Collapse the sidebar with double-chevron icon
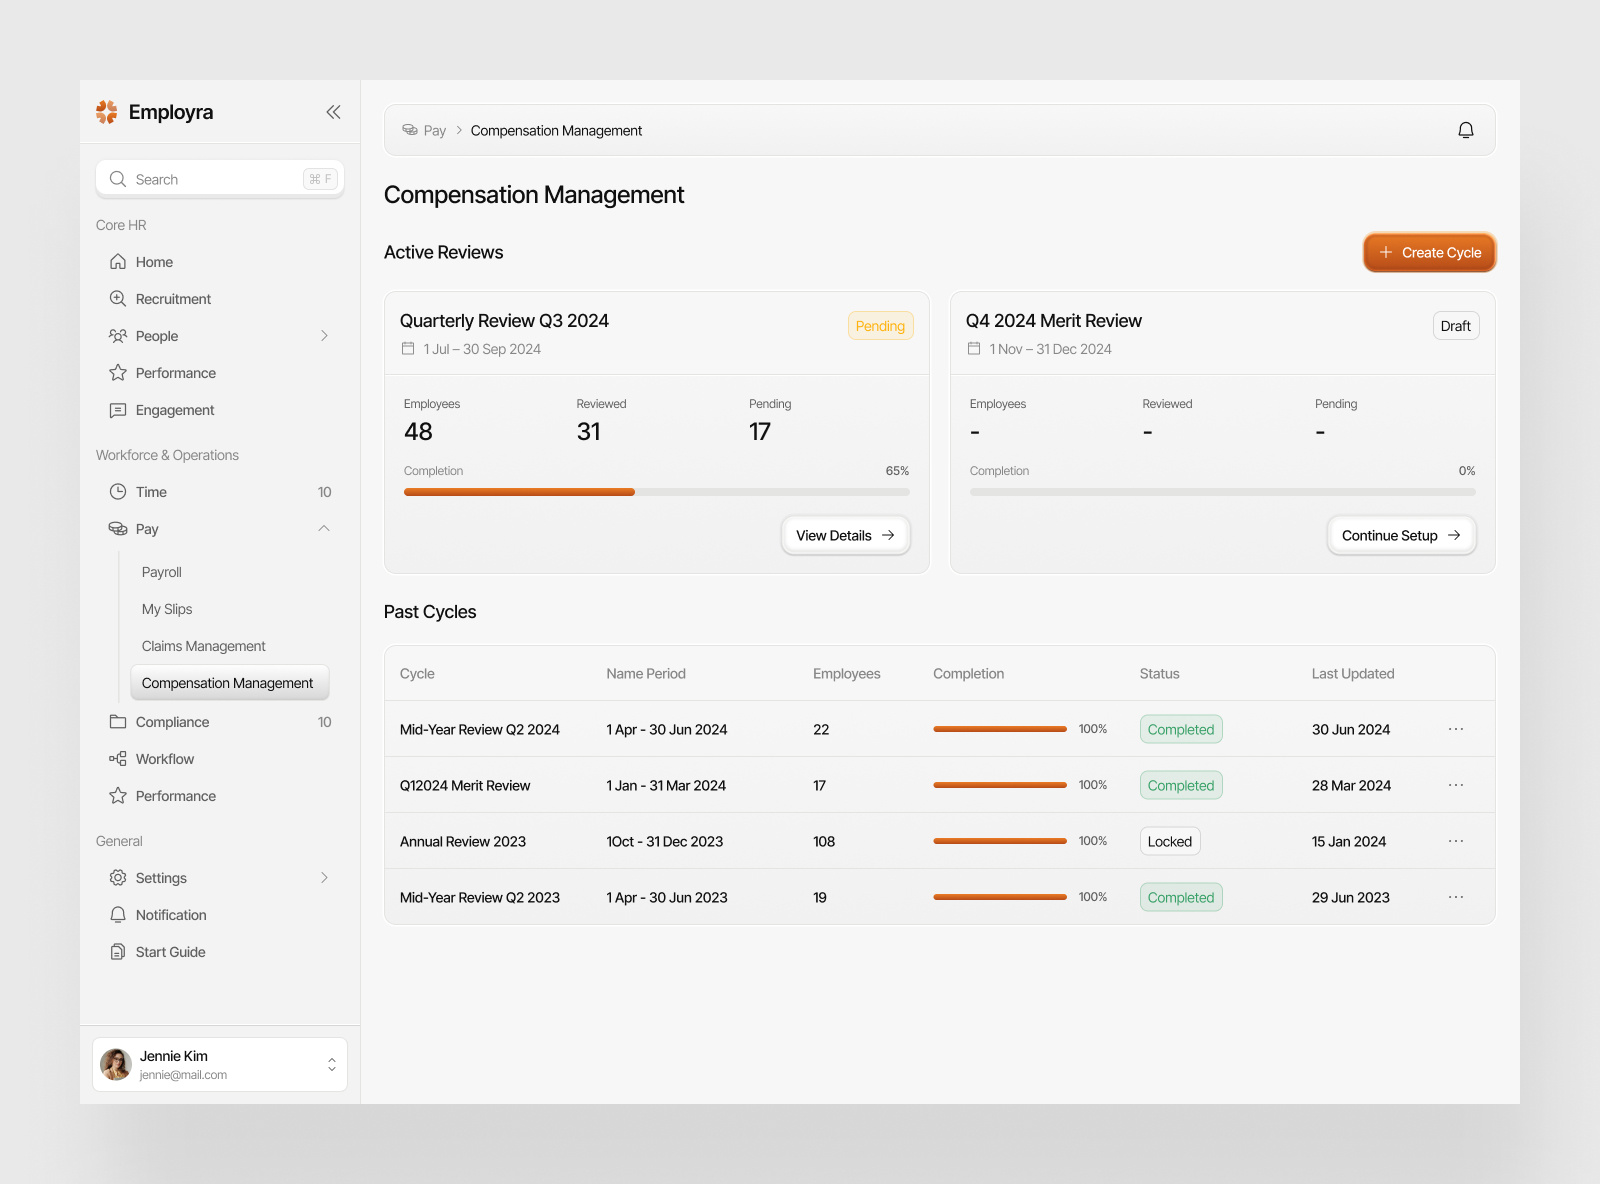 pos(333,112)
